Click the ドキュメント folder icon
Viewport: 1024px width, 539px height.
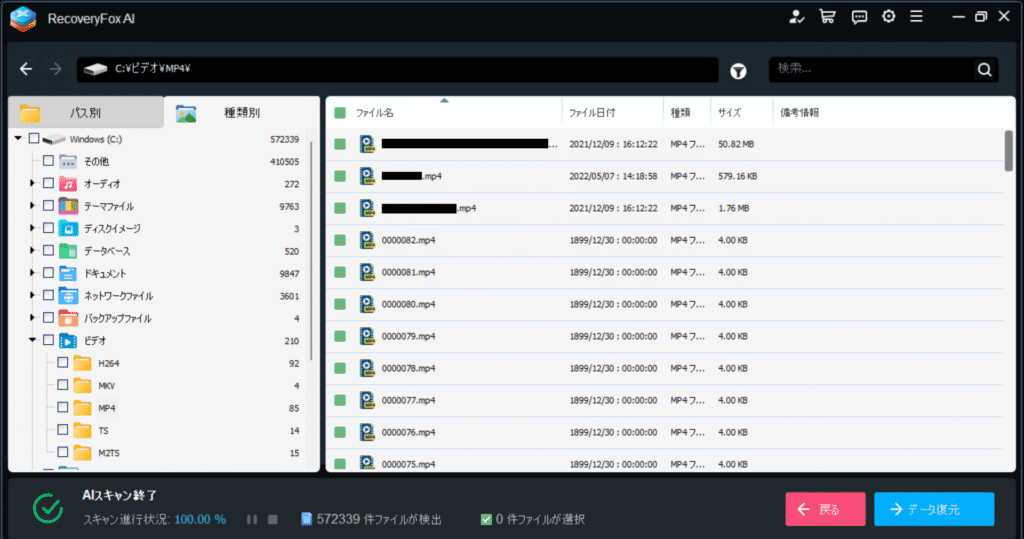tap(68, 273)
